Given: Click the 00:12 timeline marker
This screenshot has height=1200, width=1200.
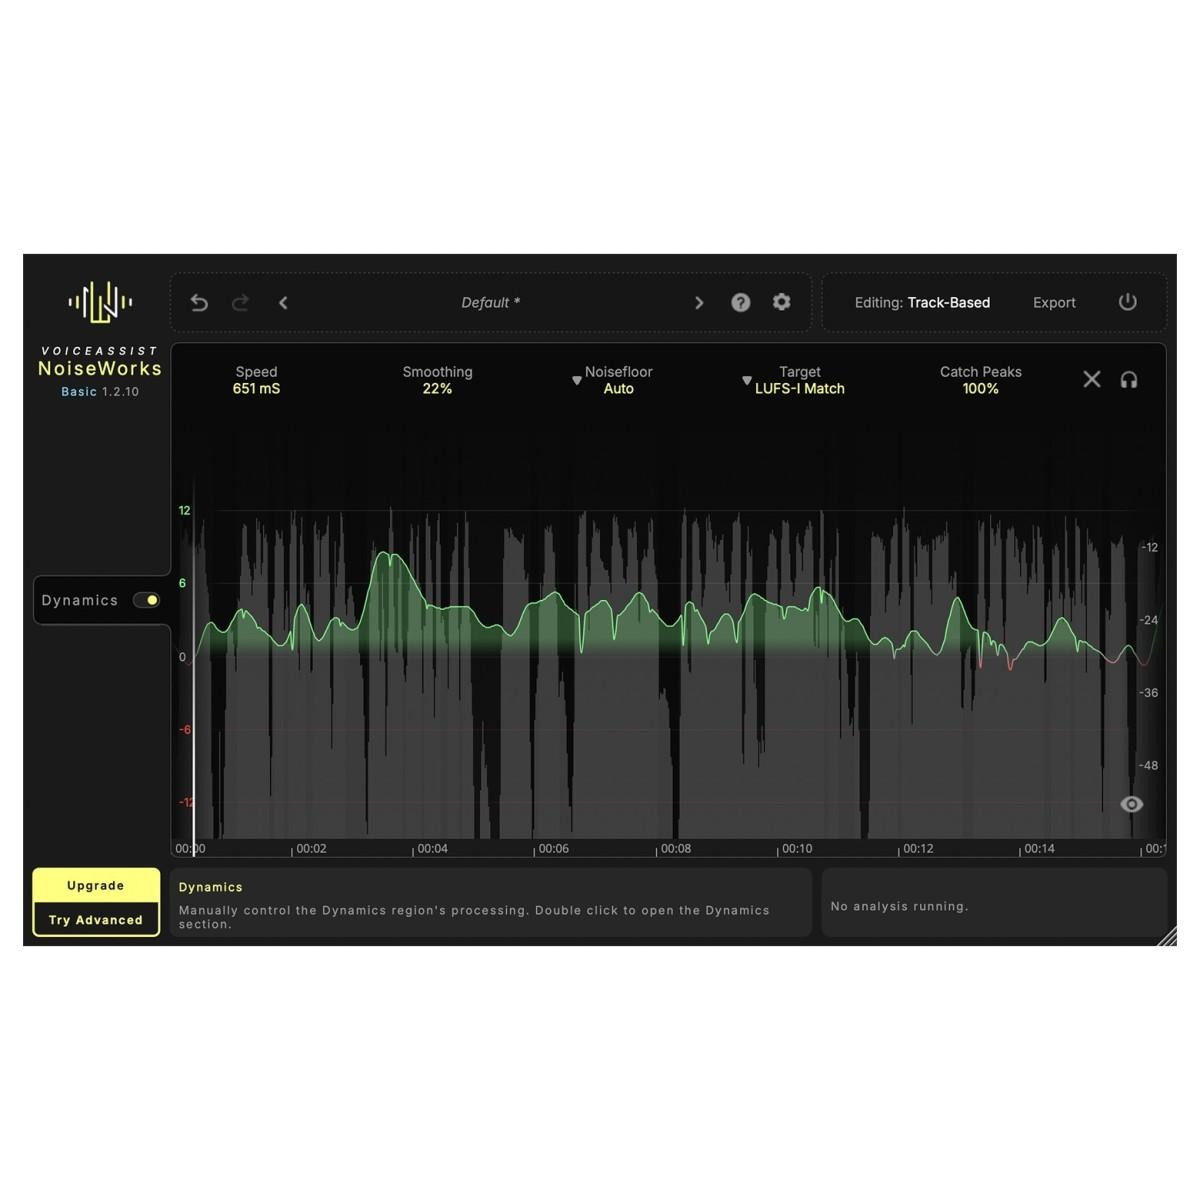Looking at the screenshot, I should [x=918, y=849].
